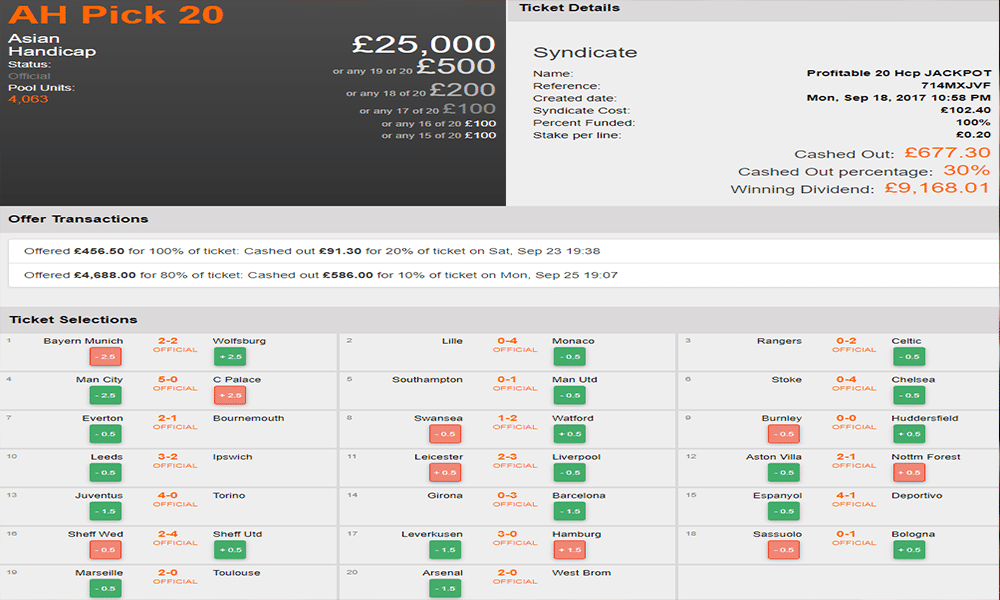The image size is (1000, 600).
Task: Click Man City's green -2.5 handicap badge
Action: click(x=106, y=395)
